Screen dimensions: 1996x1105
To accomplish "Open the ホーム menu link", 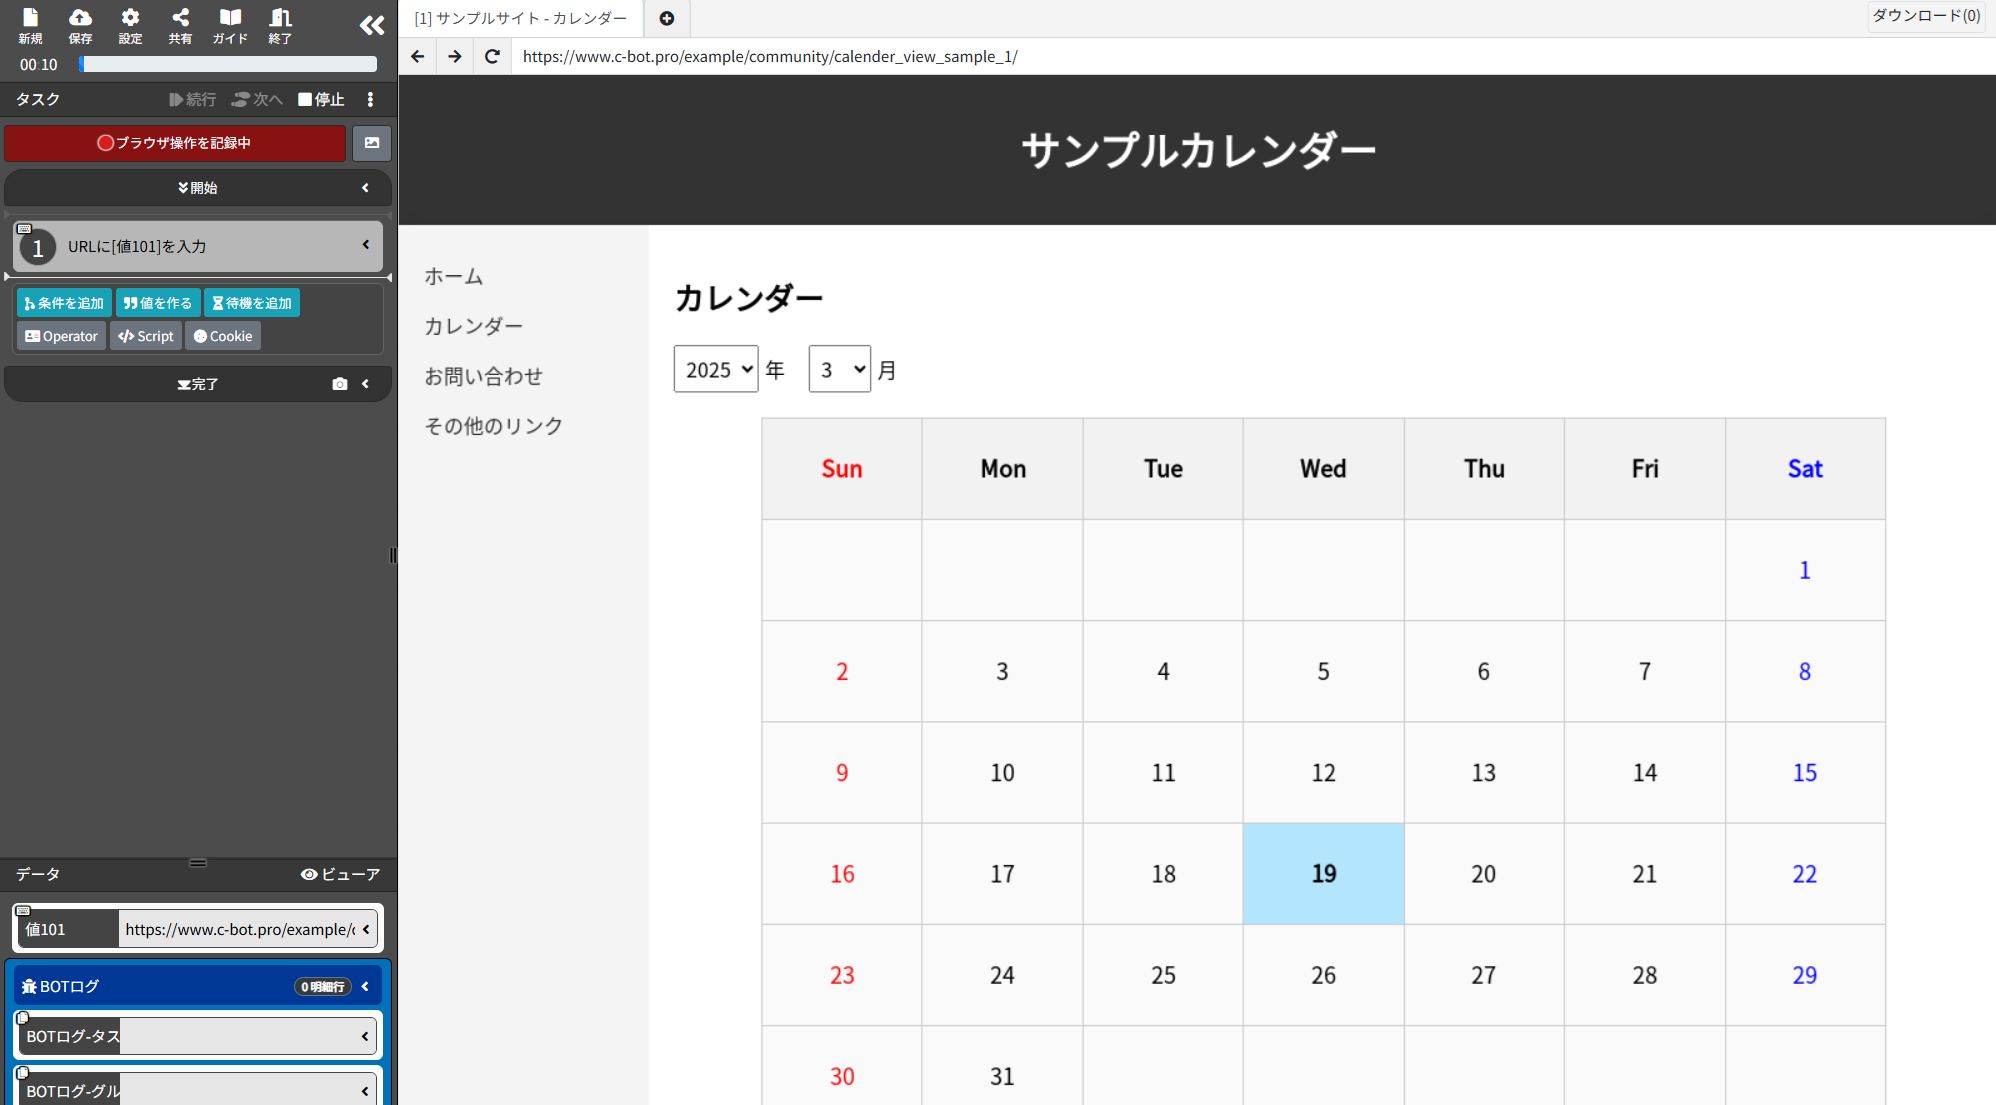I will [x=454, y=276].
